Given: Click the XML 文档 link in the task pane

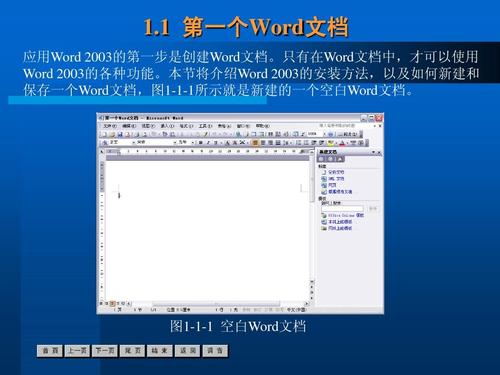Looking at the screenshot, I should click(336, 179).
